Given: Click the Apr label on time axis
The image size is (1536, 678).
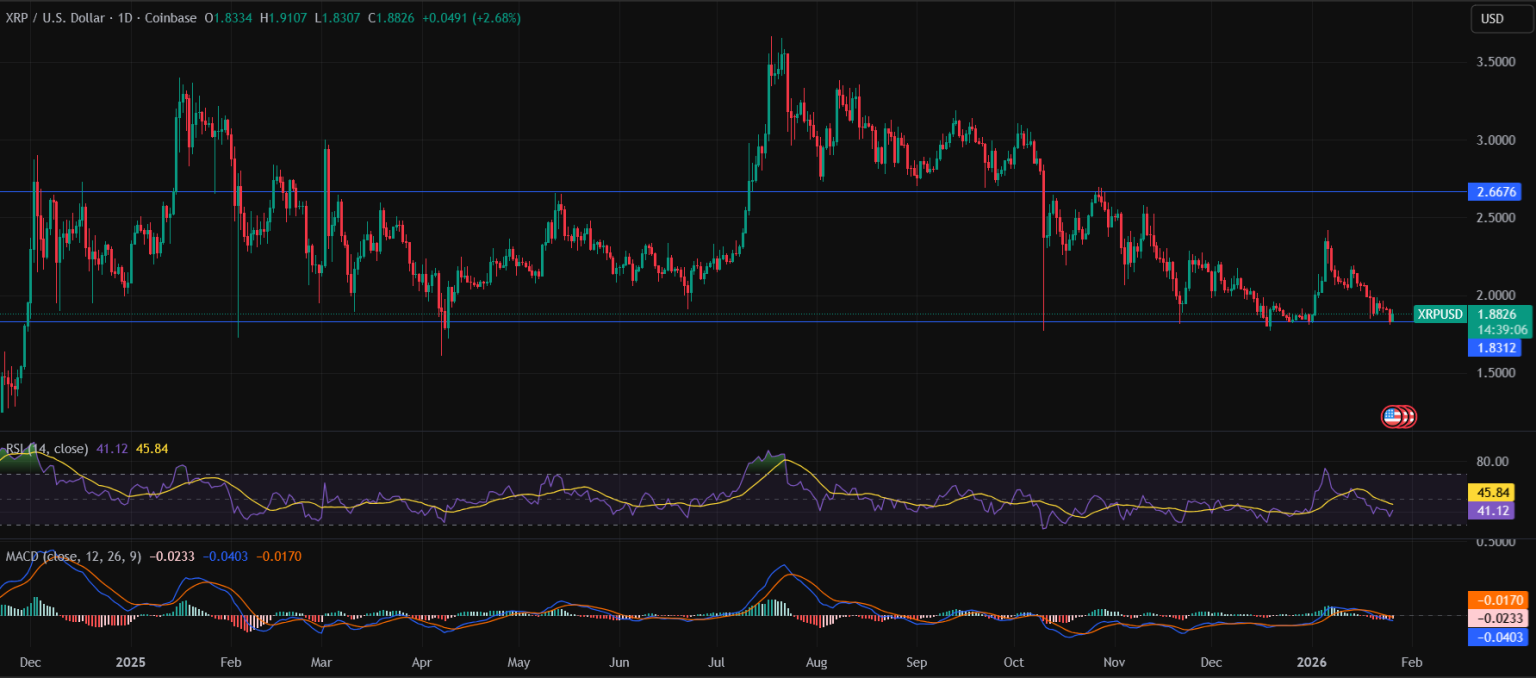Looking at the screenshot, I should 422,662.
